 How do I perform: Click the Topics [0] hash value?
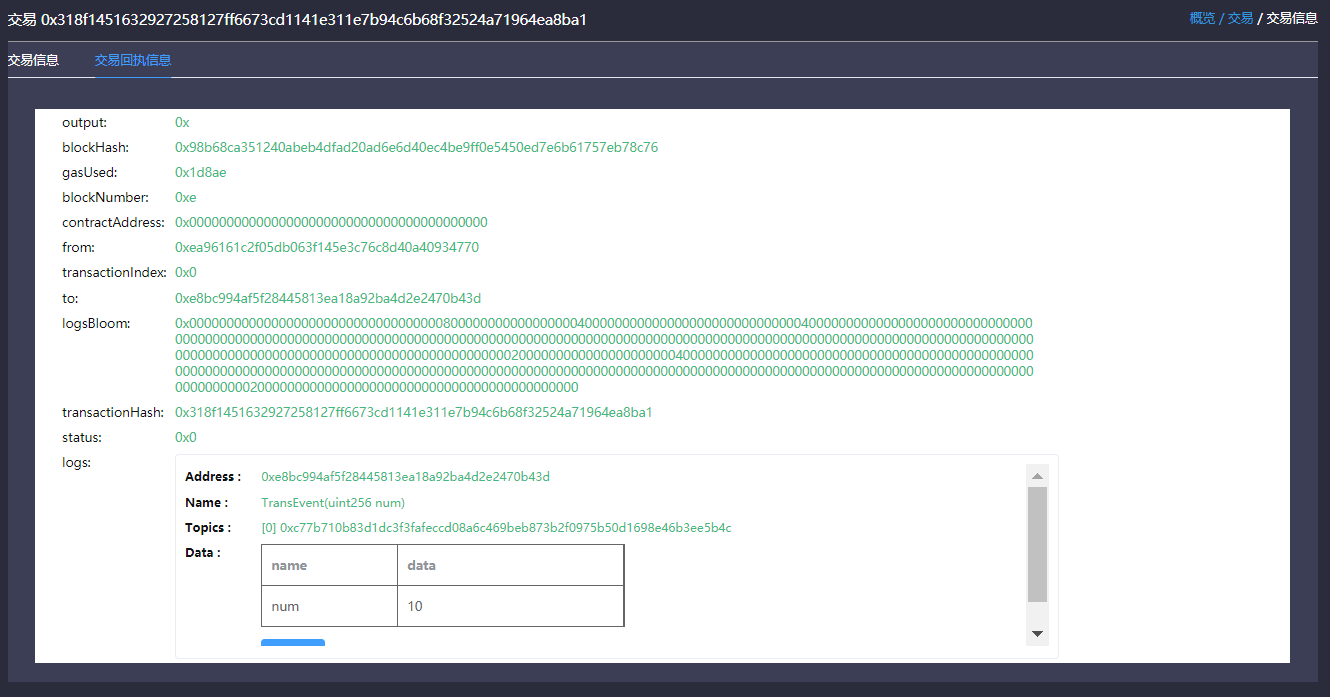click(496, 528)
